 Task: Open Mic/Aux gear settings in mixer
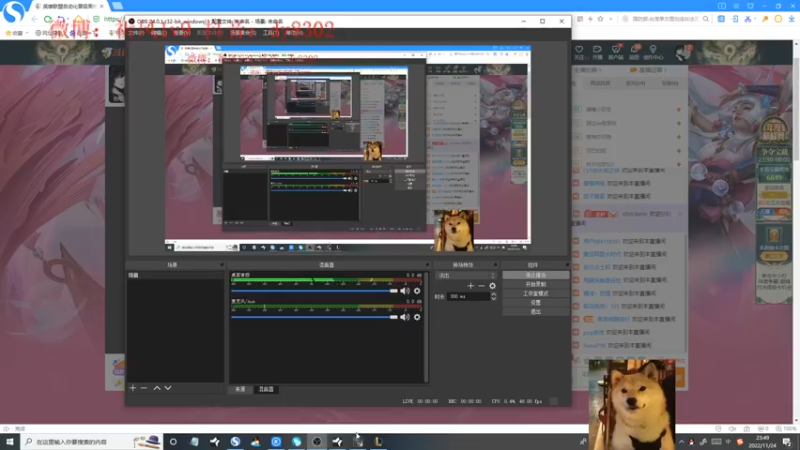(x=417, y=317)
